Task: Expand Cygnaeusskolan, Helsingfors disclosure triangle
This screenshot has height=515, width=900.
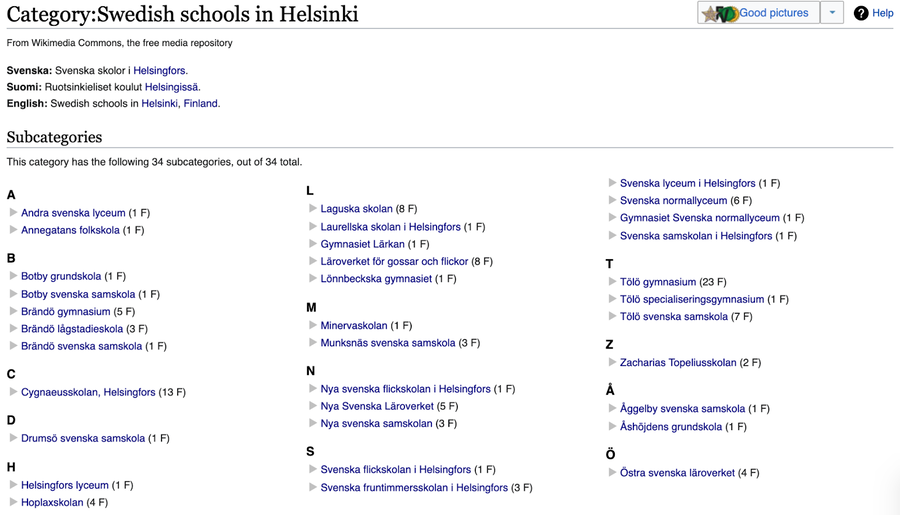Action: tap(13, 392)
